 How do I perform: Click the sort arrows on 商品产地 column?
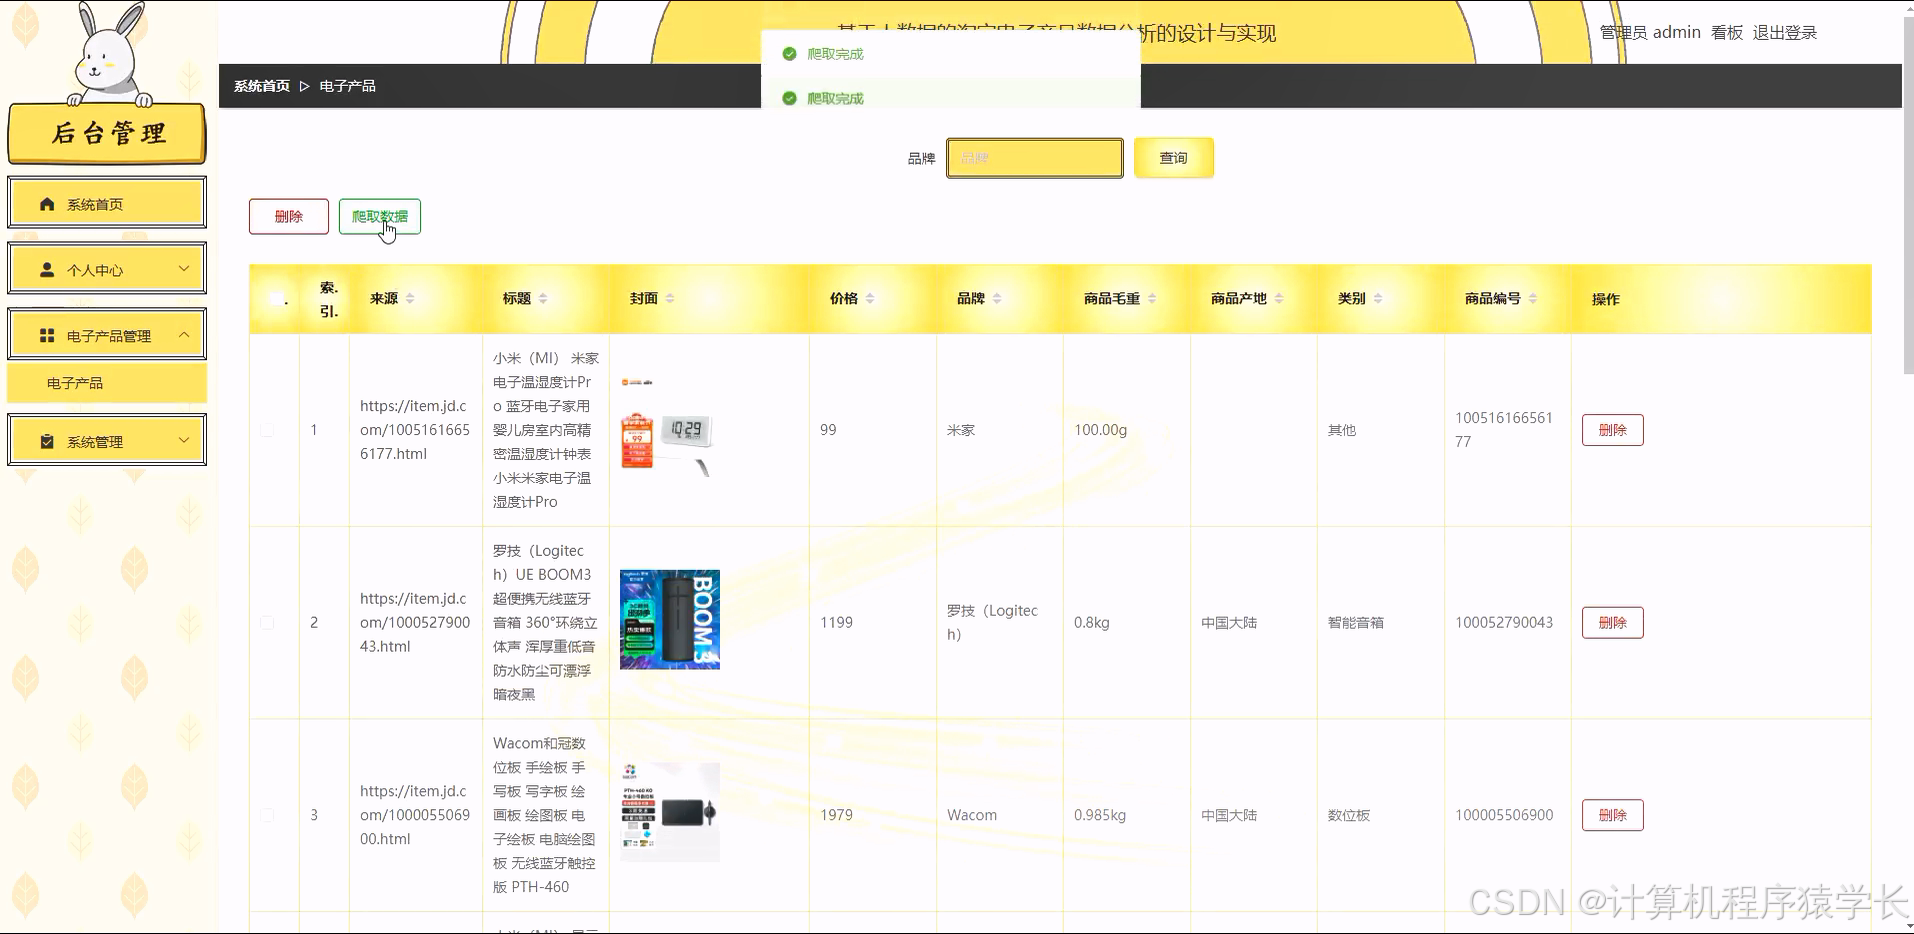click(x=1279, y=298)
